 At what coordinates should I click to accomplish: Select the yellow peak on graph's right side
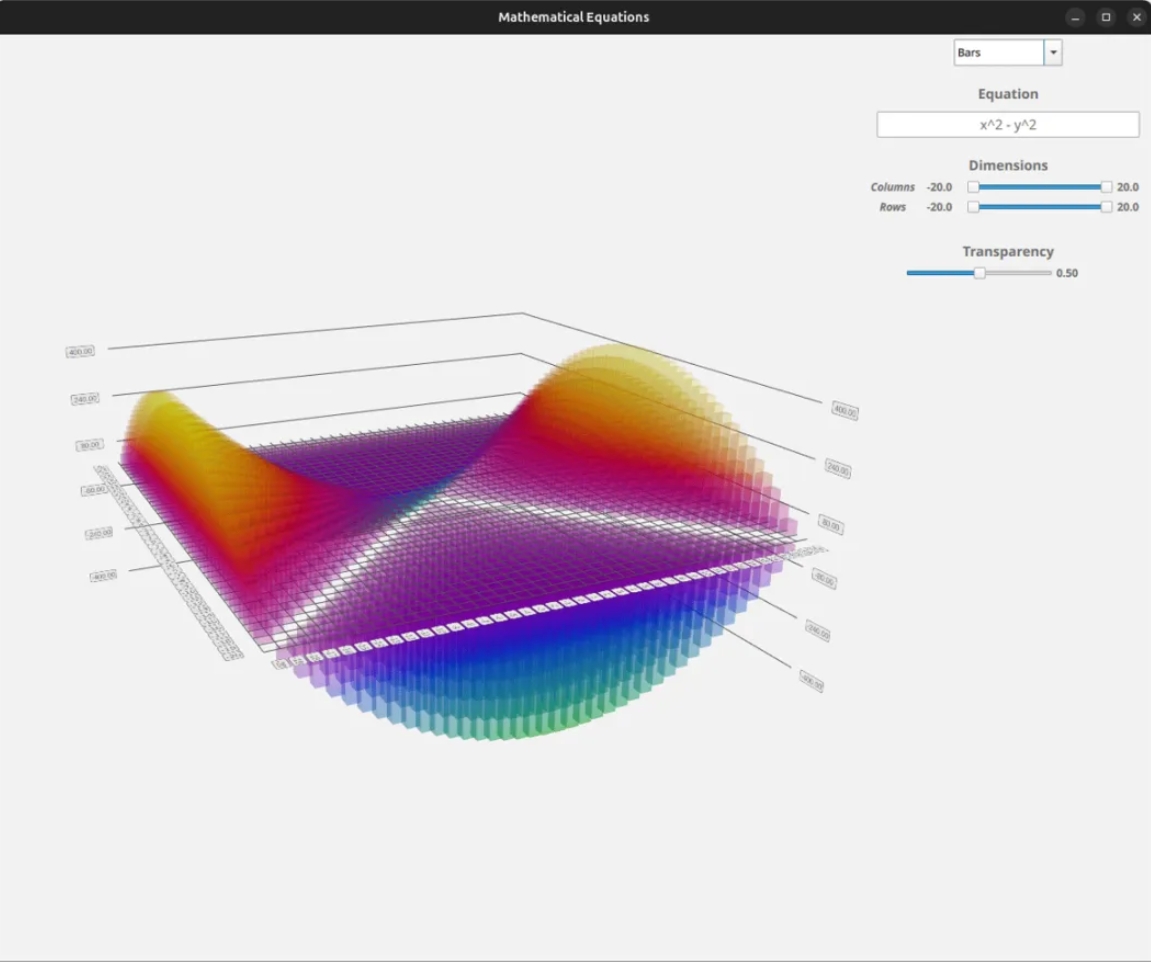tap(610, 362)
